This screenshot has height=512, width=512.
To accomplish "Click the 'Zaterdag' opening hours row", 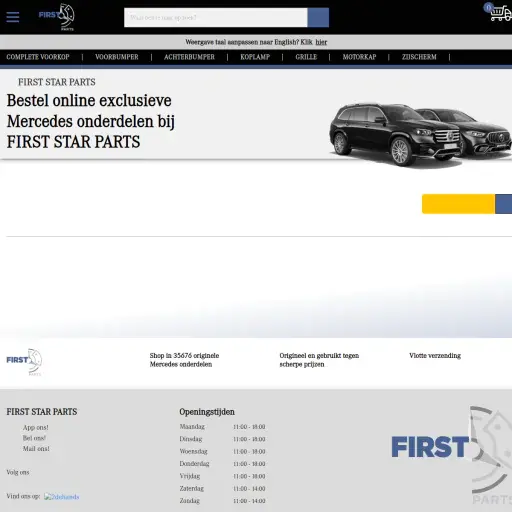I will point(222,489).
